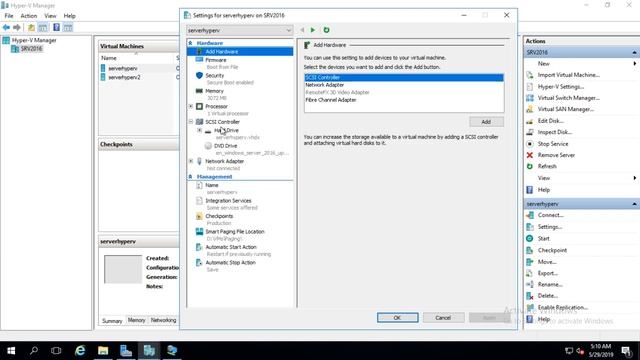Click the Up folder icon in Hyper-V toolbar

pos(31,27)
